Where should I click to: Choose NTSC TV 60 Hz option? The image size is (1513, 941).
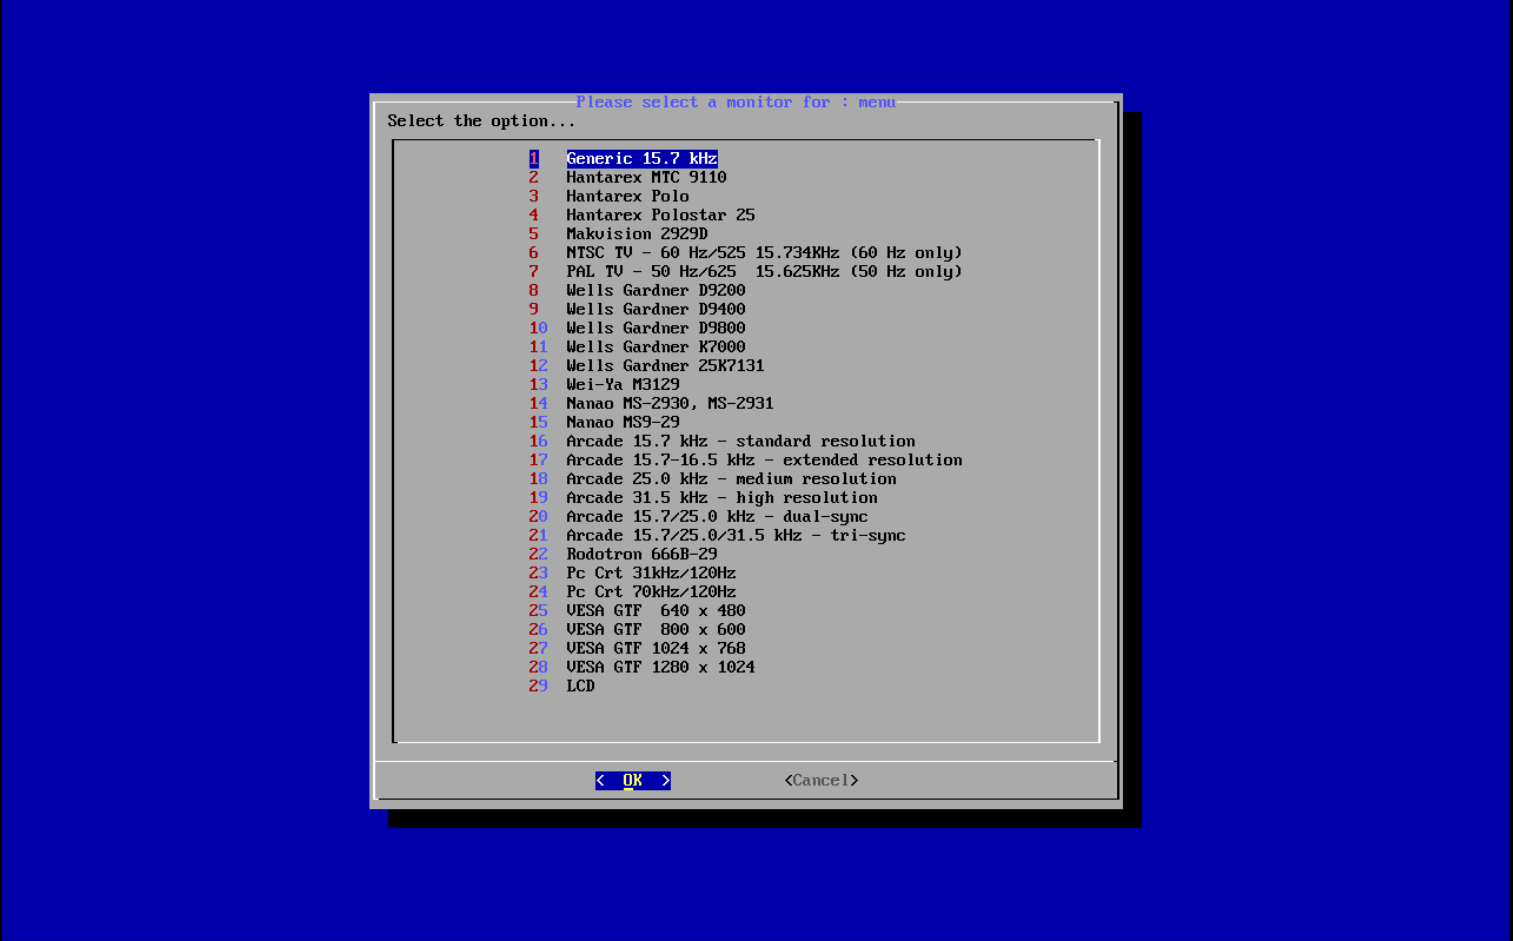click(x=763, y=252)
